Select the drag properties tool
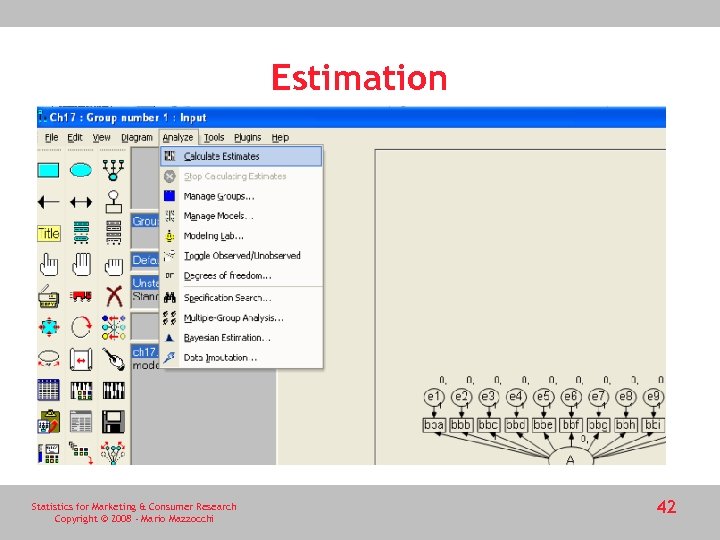 pyautogui.click(x=81, y=453)
